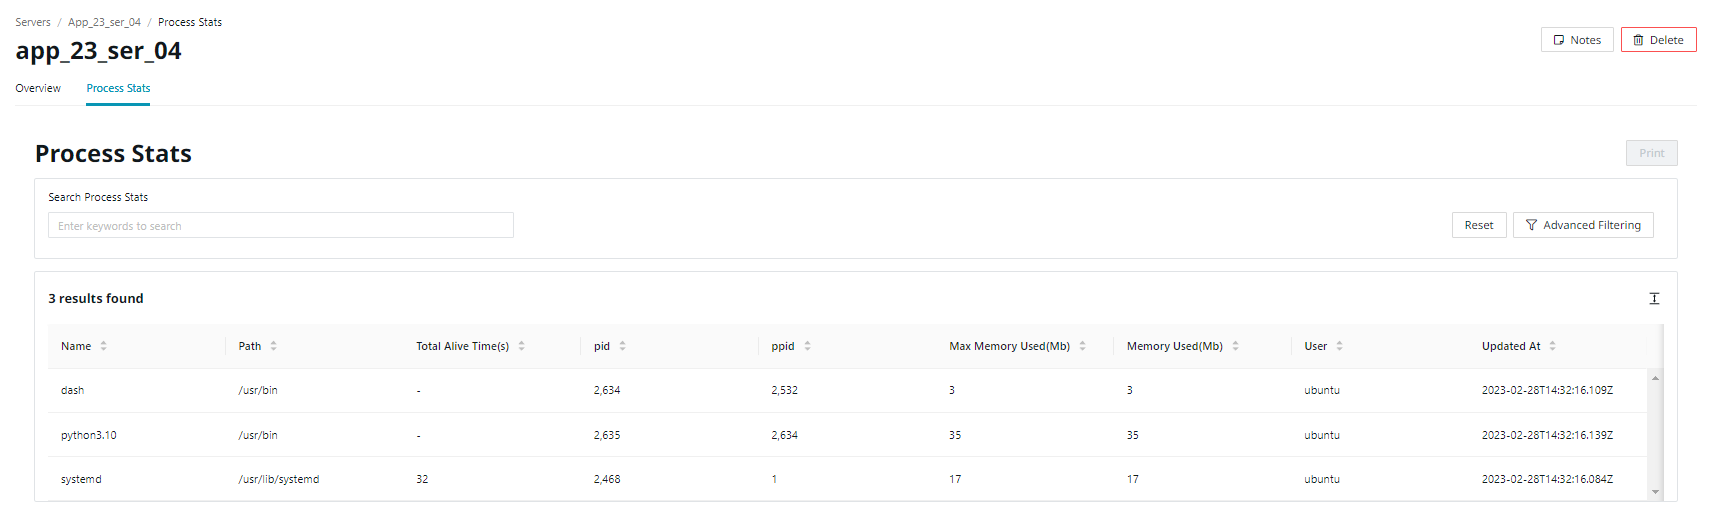The width and height of the screenshot is (1710, 514).
Task: Sort by Updated At column icon
Action: (x=1552, y=346)
